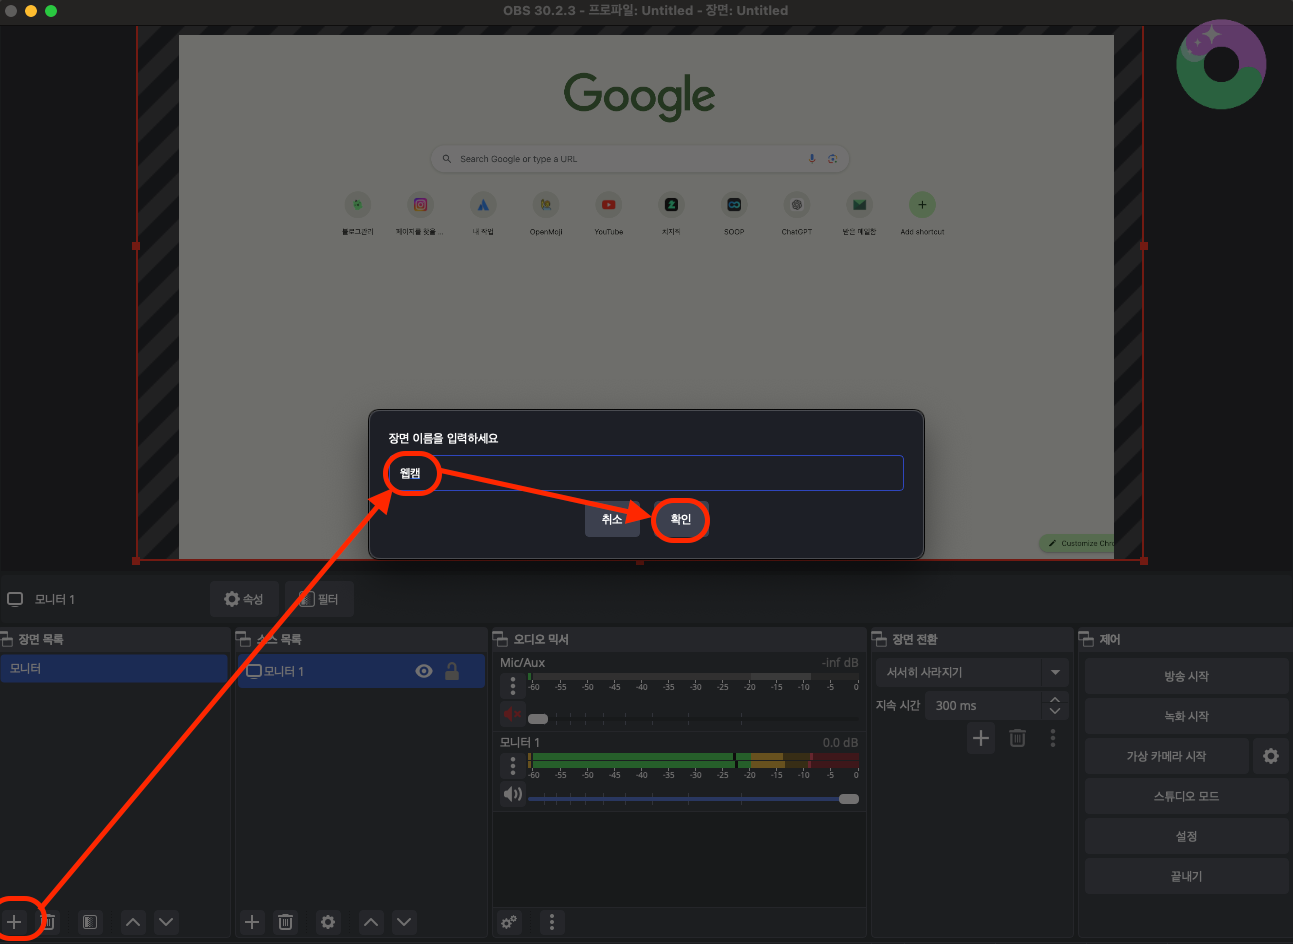The width and height of the screenshot is (1293, 944).
Task: Open the 서서히 사라지기 transition dropdown
Action: tap(972, 672)
